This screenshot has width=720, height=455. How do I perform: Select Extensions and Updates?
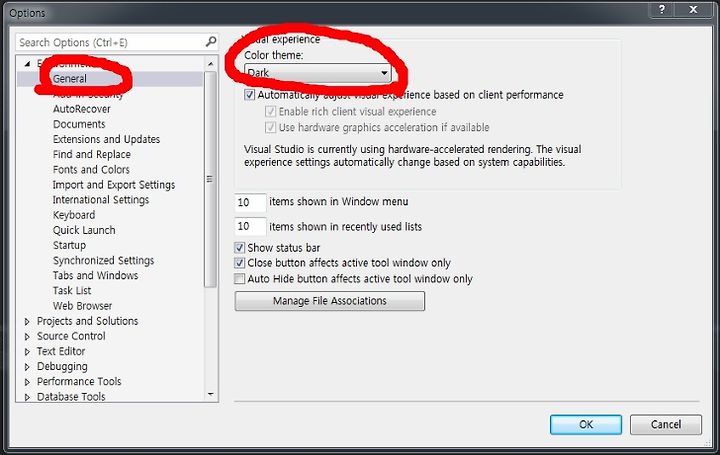(x=107, y=139)
